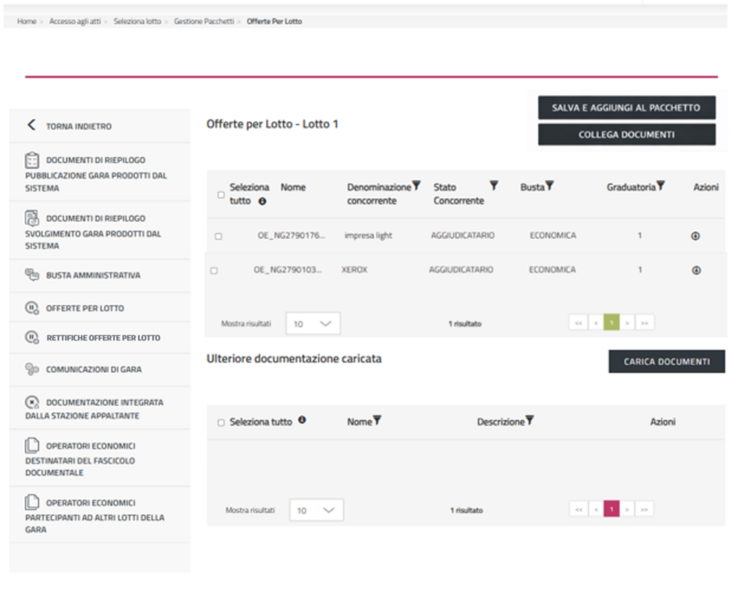Click the OE_NG2790103... file name
The image size is (731, 599).
(x=288, y=269)
